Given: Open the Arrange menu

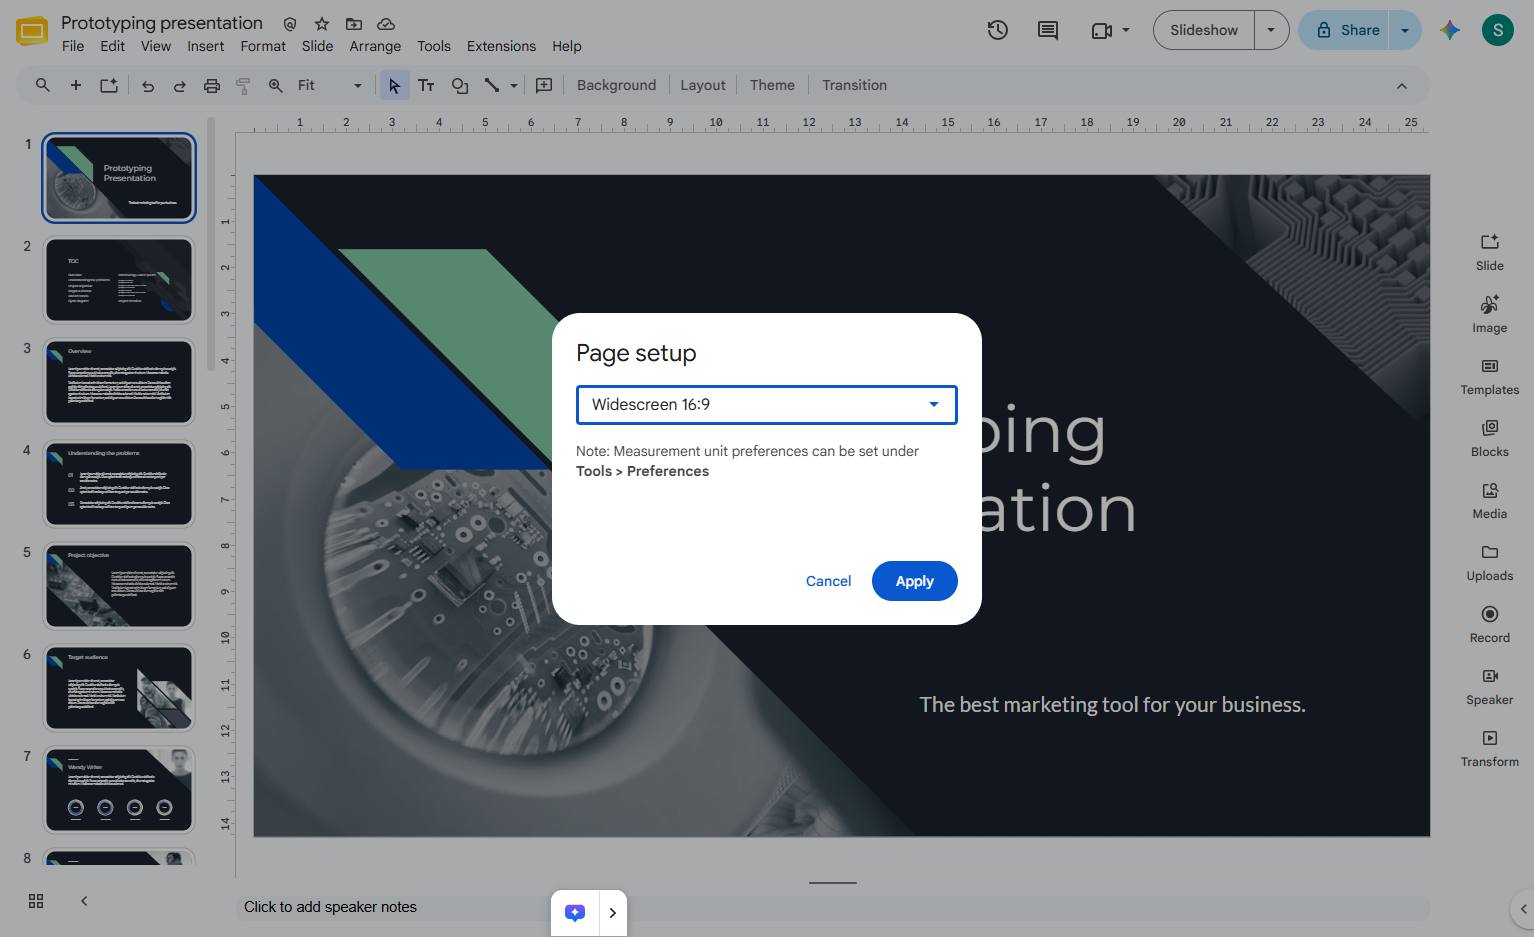Looking at the screenshot, I should (x=375, y=46).
